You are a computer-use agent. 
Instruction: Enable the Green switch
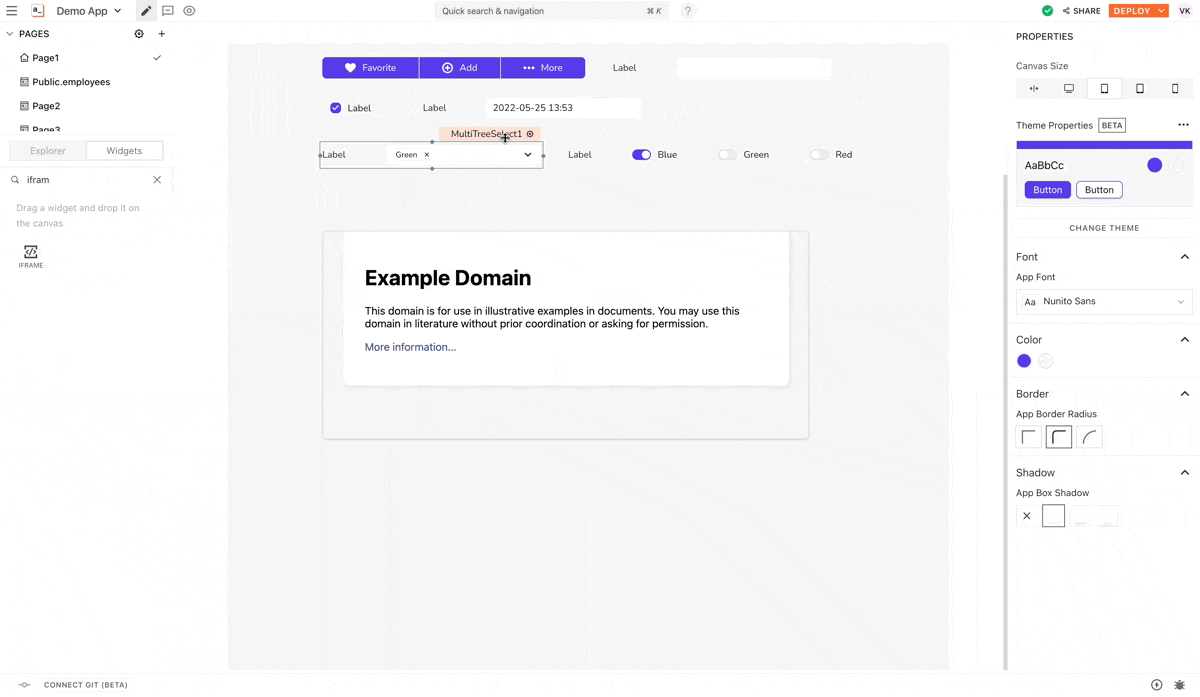[x=727, y=155]
